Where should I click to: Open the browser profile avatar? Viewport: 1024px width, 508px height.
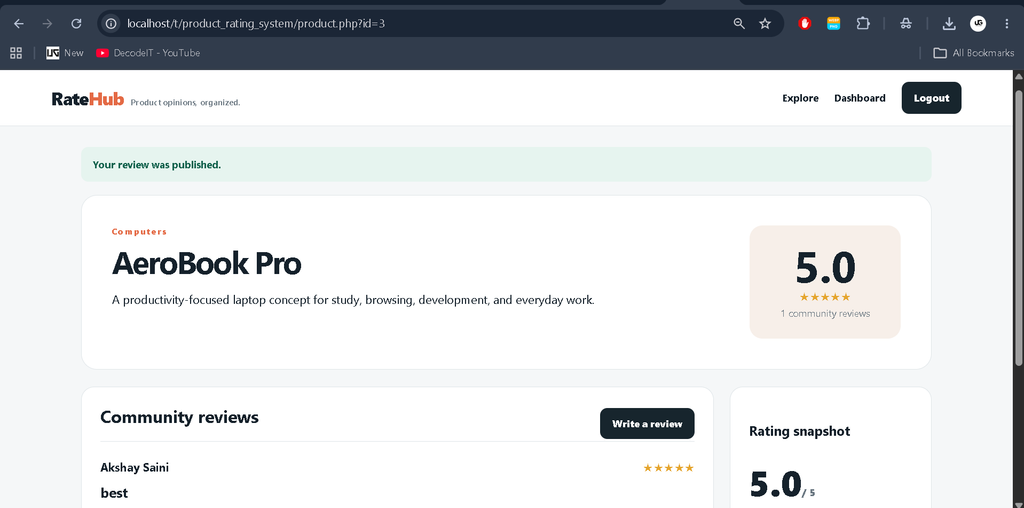(978, 24)
